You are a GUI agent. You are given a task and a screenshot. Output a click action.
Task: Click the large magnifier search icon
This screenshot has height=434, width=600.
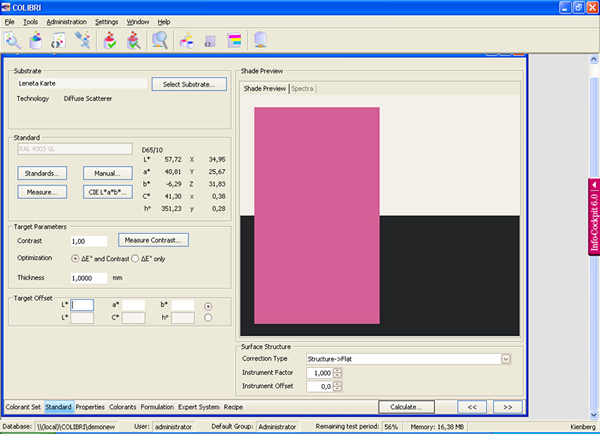tap(160, 41)
